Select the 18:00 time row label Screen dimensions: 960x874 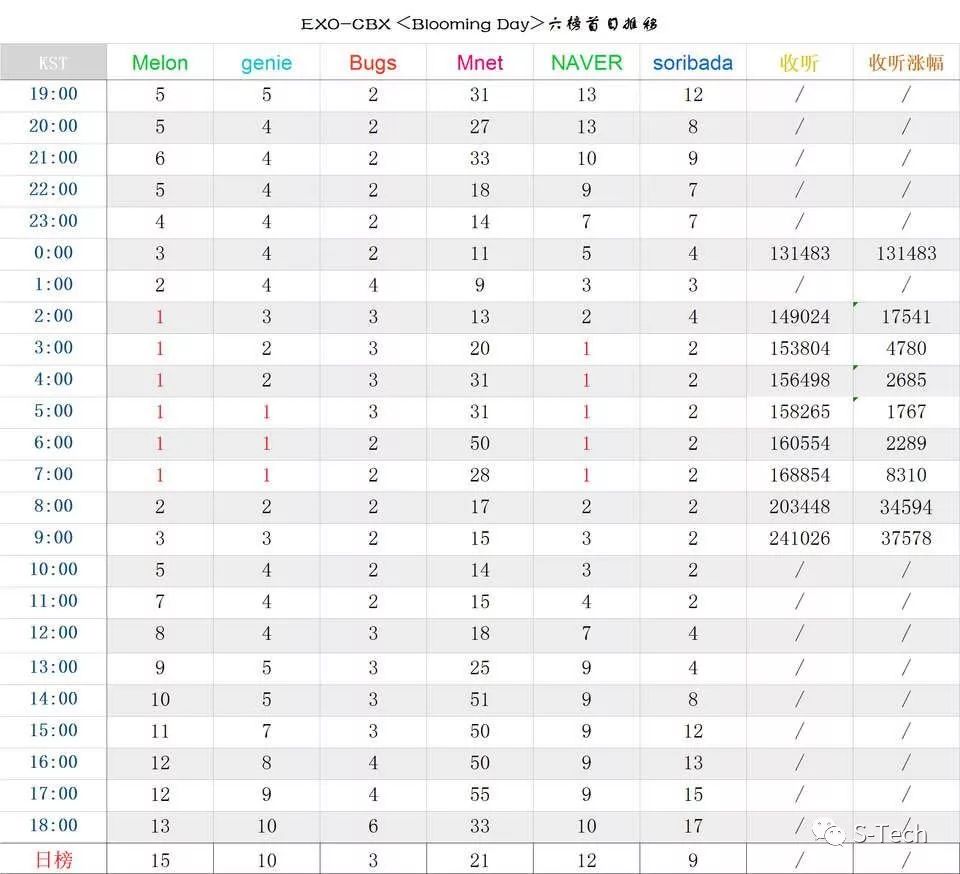click(x=53, y=825)
